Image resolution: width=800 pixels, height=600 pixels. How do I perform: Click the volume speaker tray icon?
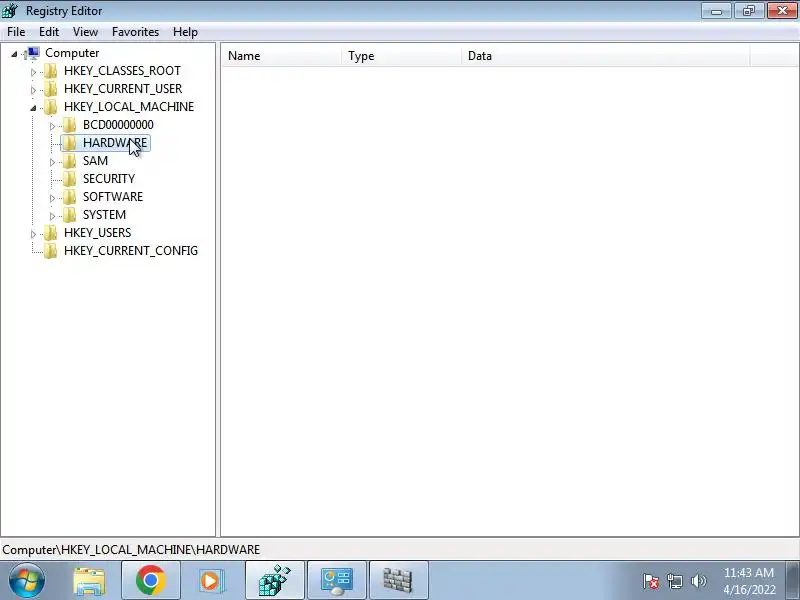pyautogui.click(x=698, y=581)
